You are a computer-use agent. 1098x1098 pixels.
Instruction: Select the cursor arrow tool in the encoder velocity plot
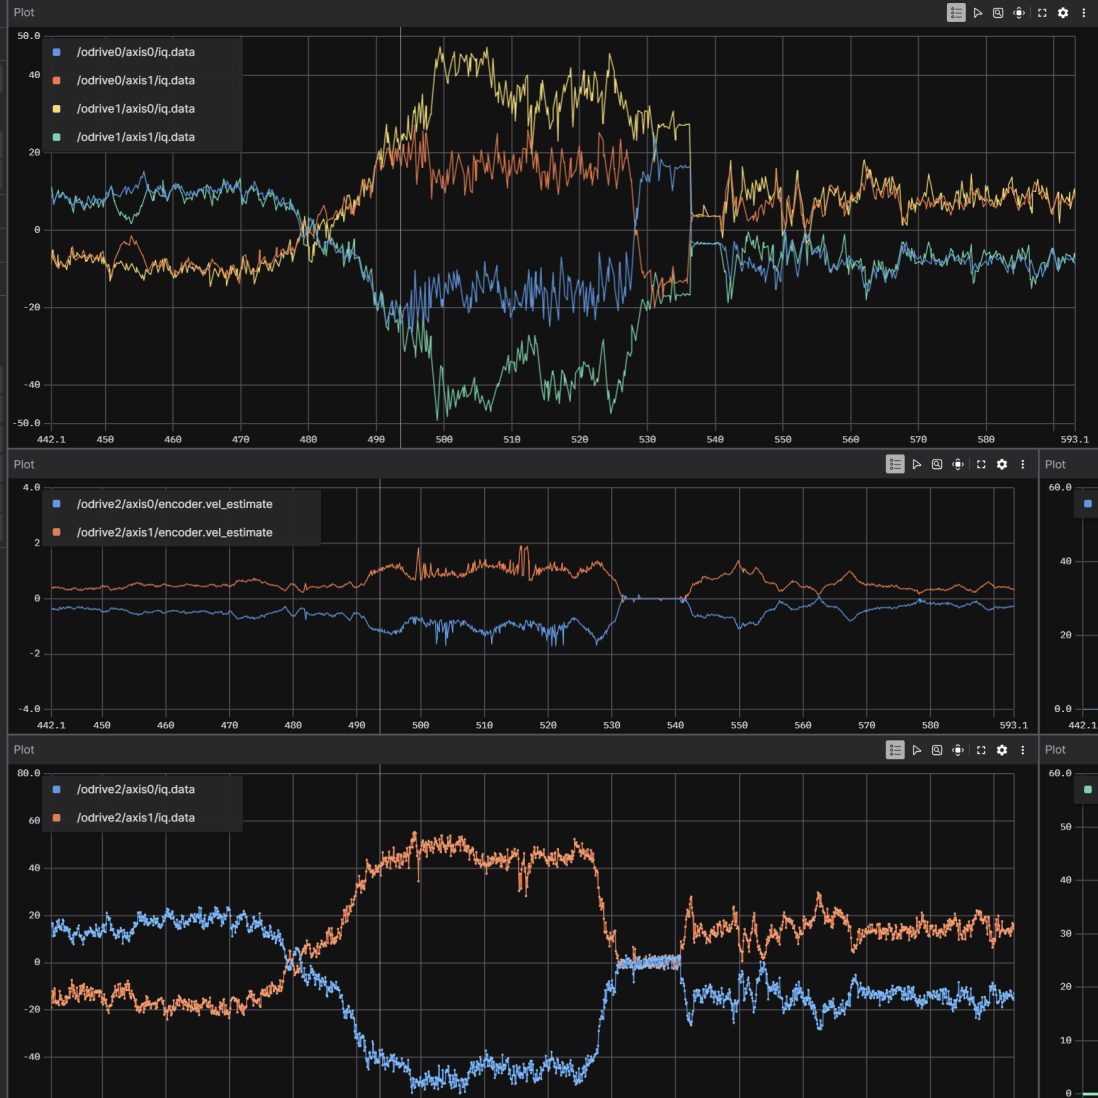coord(917,464)
